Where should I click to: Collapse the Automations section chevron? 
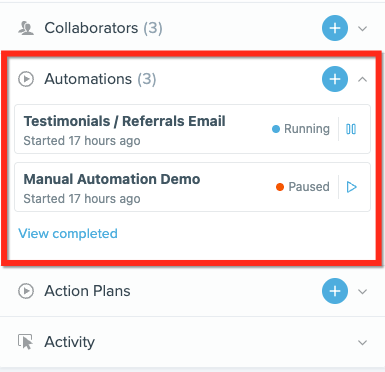[362, 79]
